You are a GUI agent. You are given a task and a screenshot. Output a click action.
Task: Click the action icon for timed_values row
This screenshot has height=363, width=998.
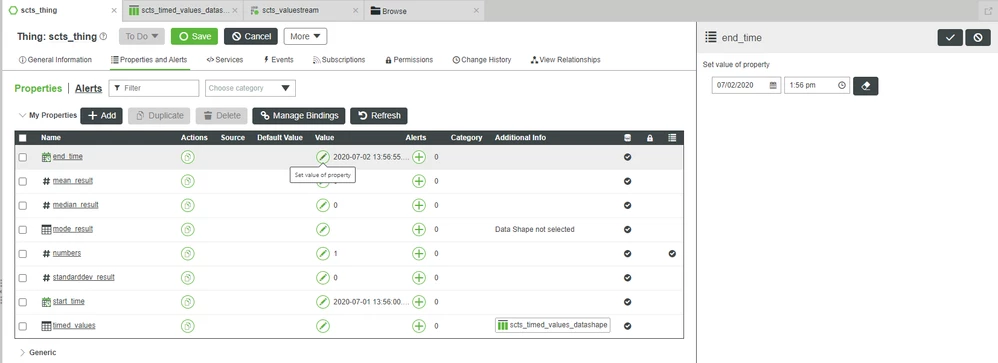coord(188,326)
